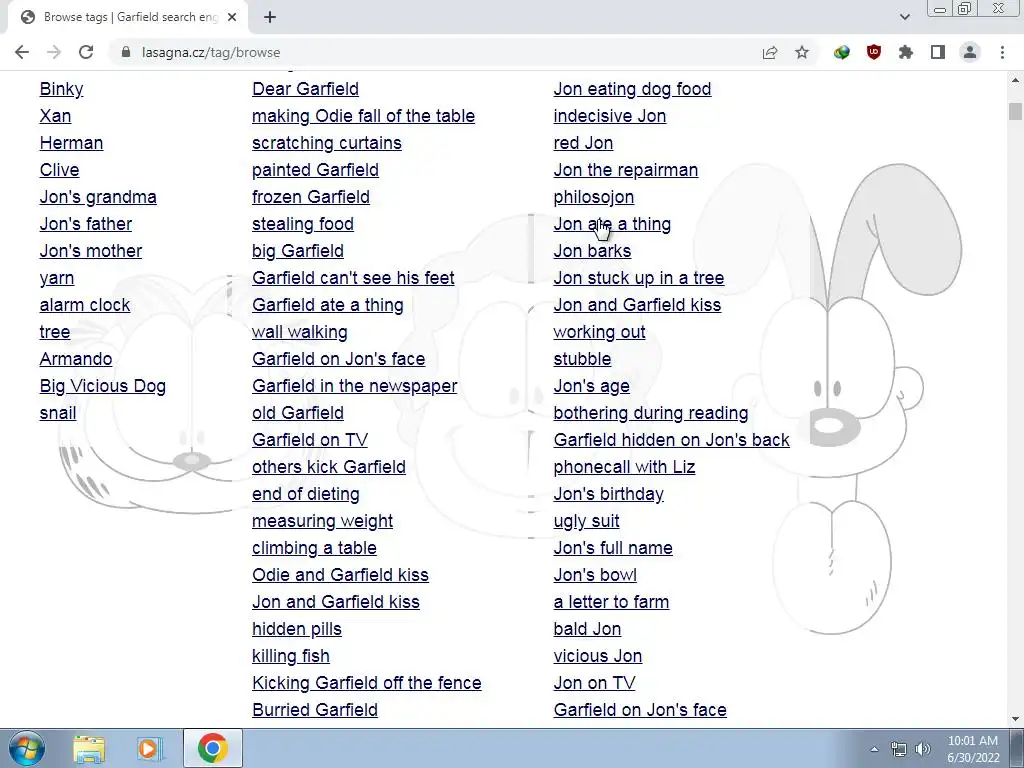Open Jon stuck up in a tree
This screenshot has width=1024, height=768.
(x=639, y=278)
